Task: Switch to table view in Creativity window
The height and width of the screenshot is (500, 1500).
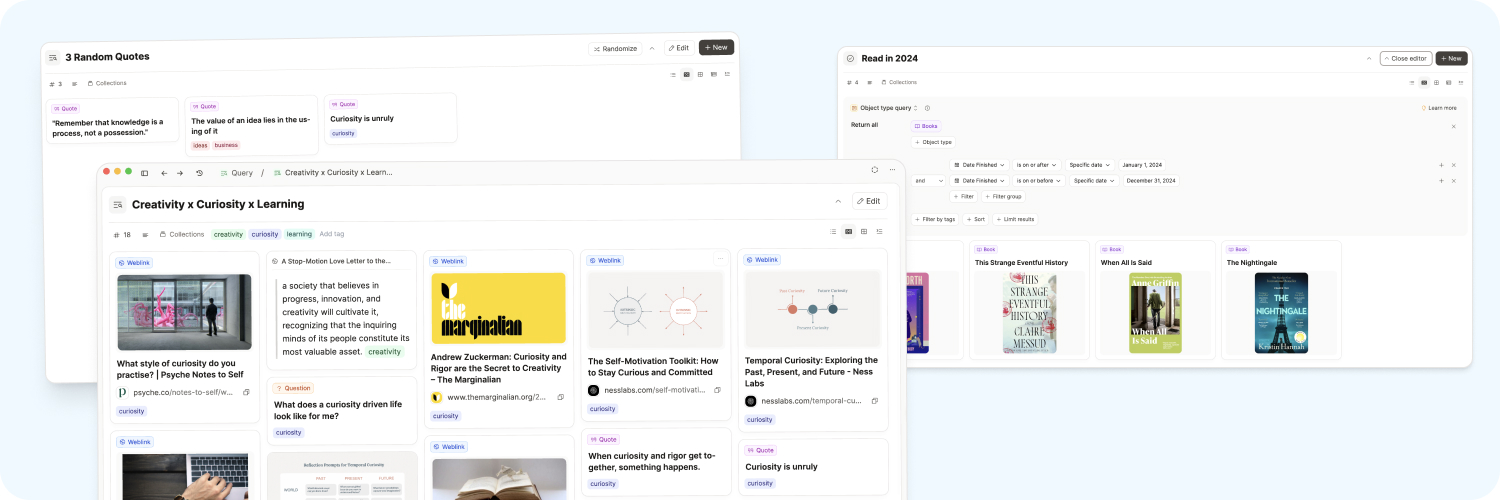Action: [x=864, y=231]
